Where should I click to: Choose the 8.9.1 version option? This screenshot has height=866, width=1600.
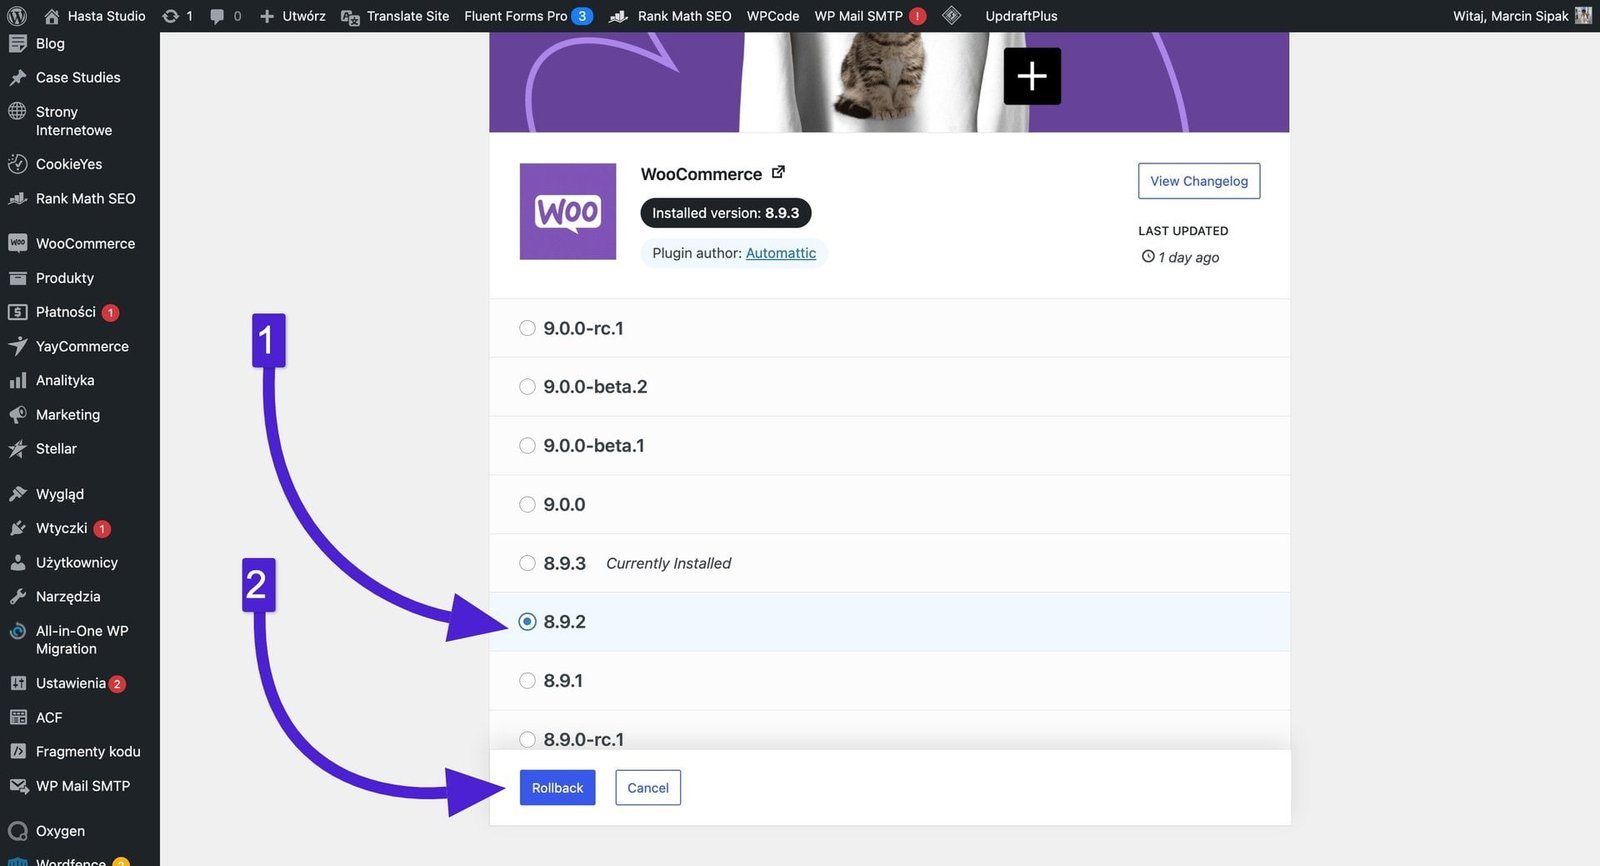[527, 681]
